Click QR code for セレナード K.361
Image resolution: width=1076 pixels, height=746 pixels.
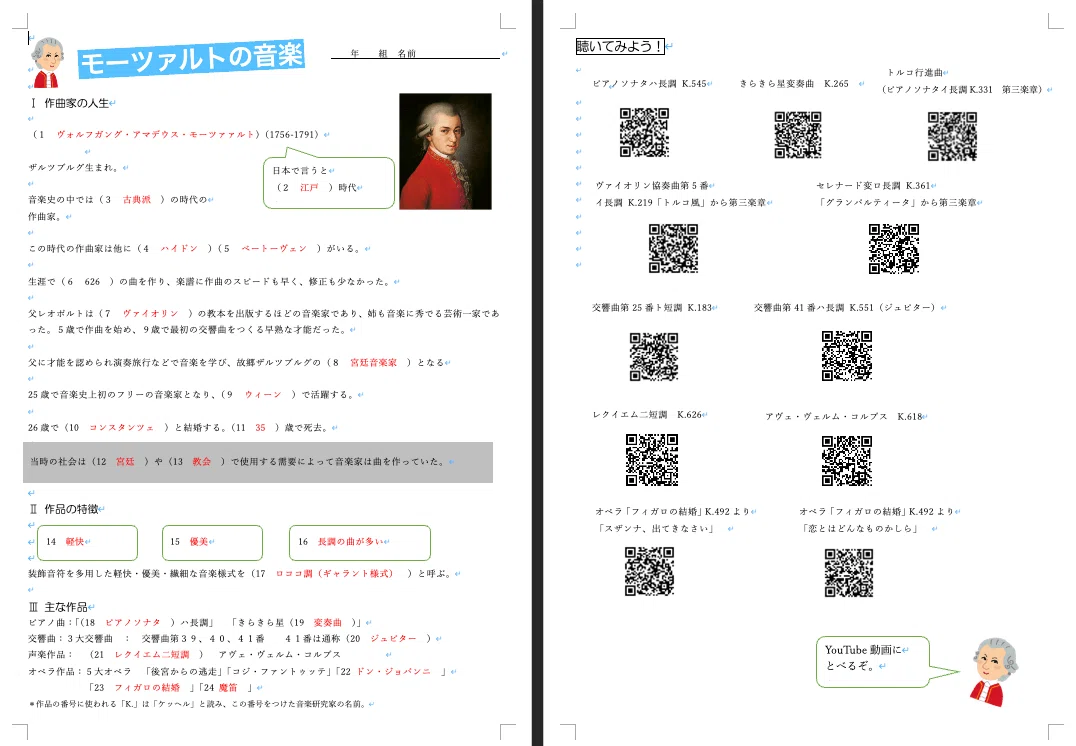[893, 248]
